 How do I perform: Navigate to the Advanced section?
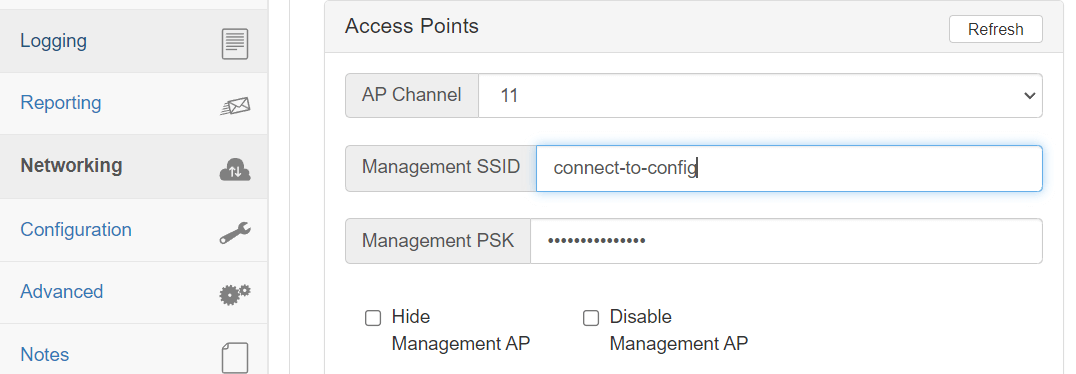[62, 292]
